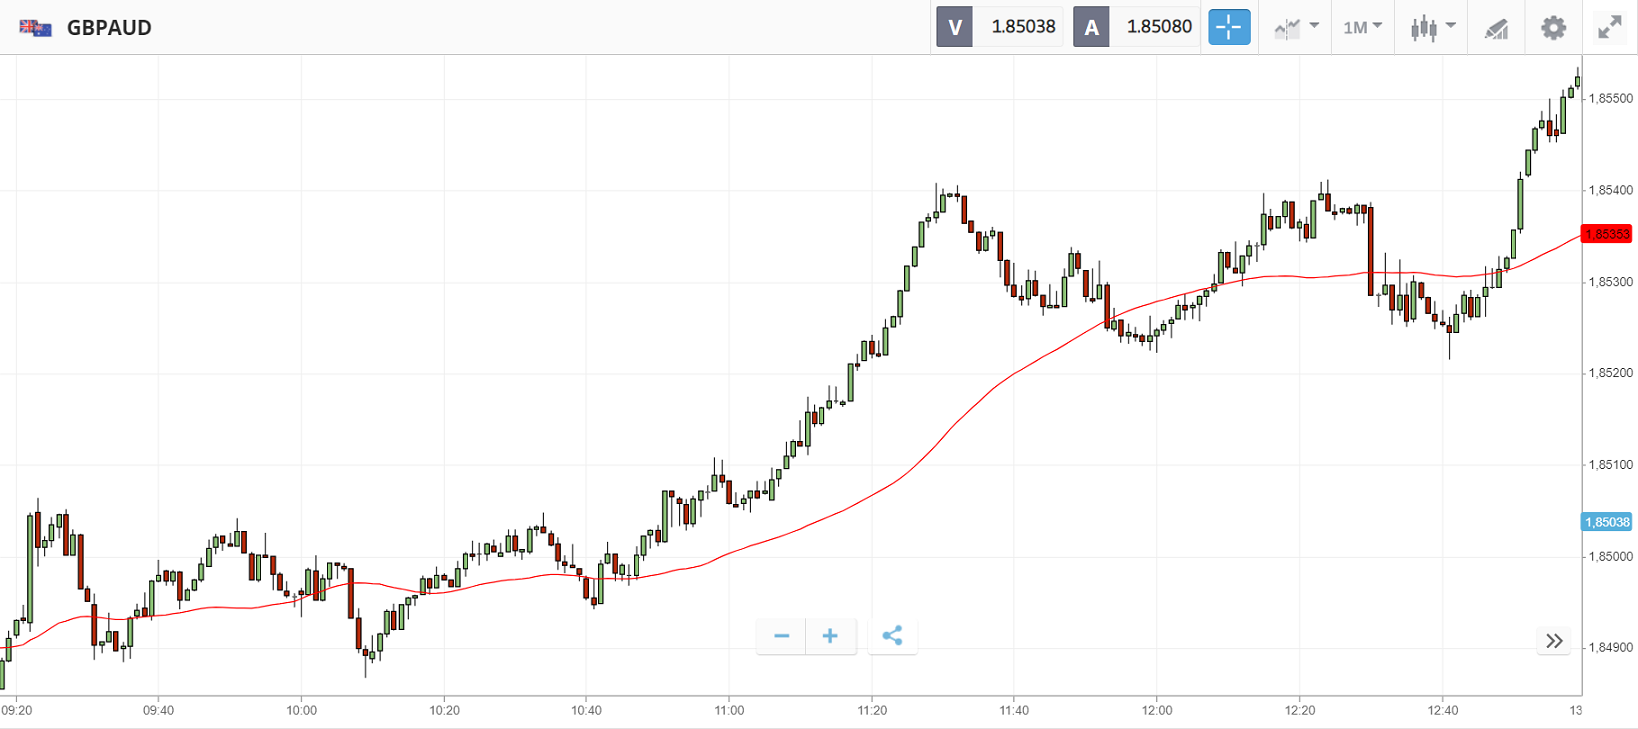Zoom in the chart with plus button
The height and width of the screenshot is (729, 1638).
830,636
